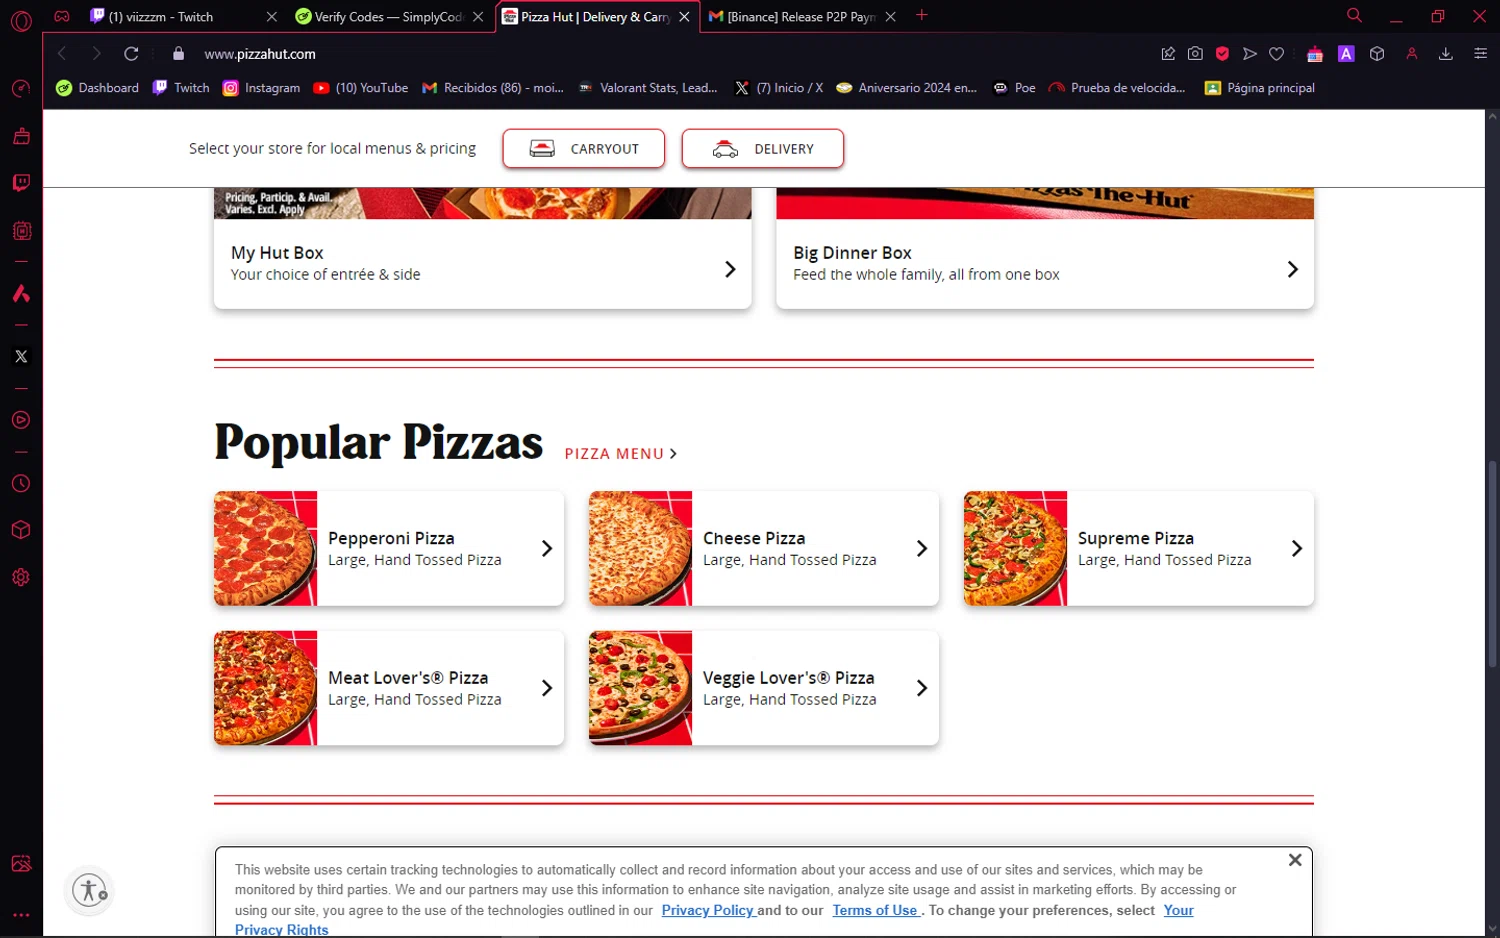Open Settings gear in the sidebar

tap(21, 577)
